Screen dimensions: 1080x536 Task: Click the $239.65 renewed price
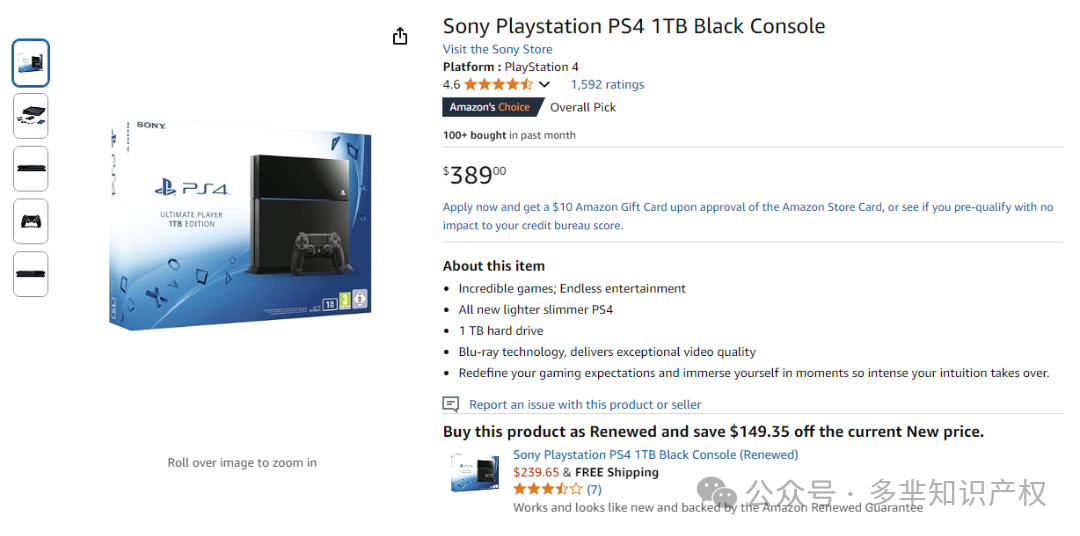[x=536, y=473]
